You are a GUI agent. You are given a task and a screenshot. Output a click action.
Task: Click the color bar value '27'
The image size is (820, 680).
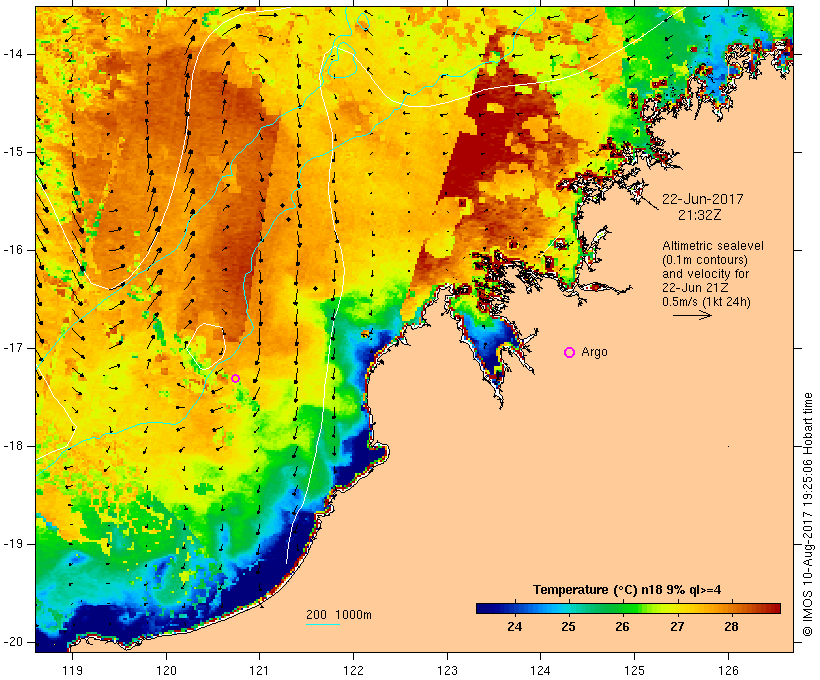[677, 626]
